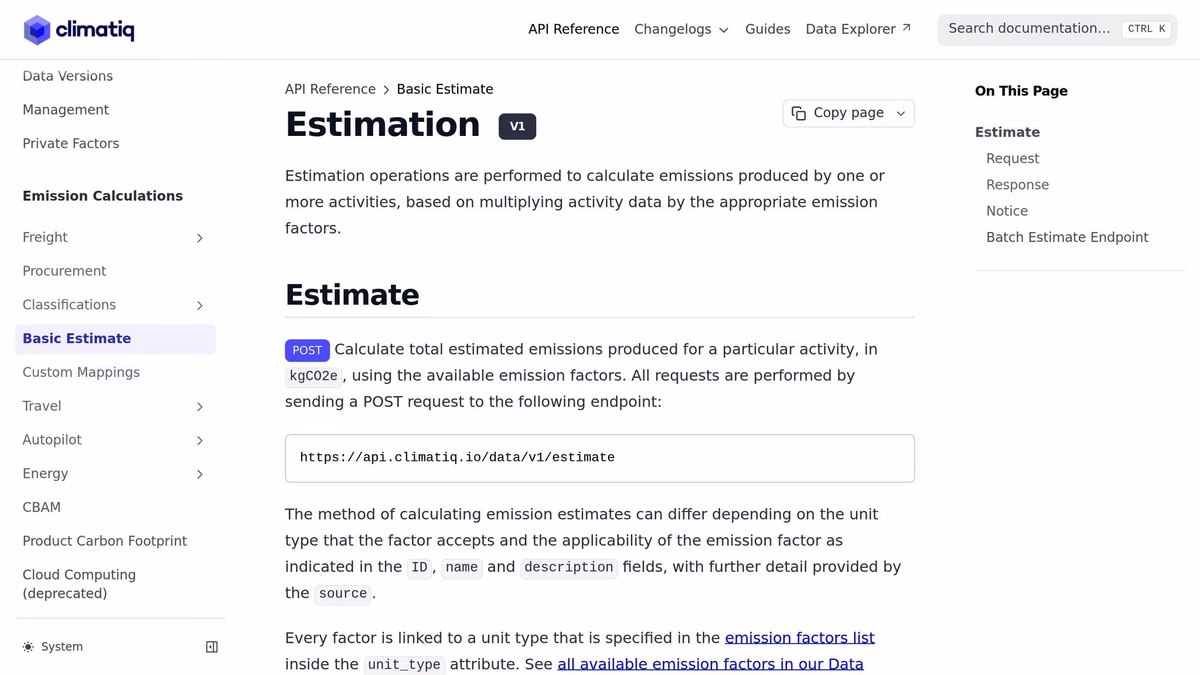The height and width of the screenshot is (675, 1200).
Task: Click the Search documentation field
Action: [x=1030, y=29]
